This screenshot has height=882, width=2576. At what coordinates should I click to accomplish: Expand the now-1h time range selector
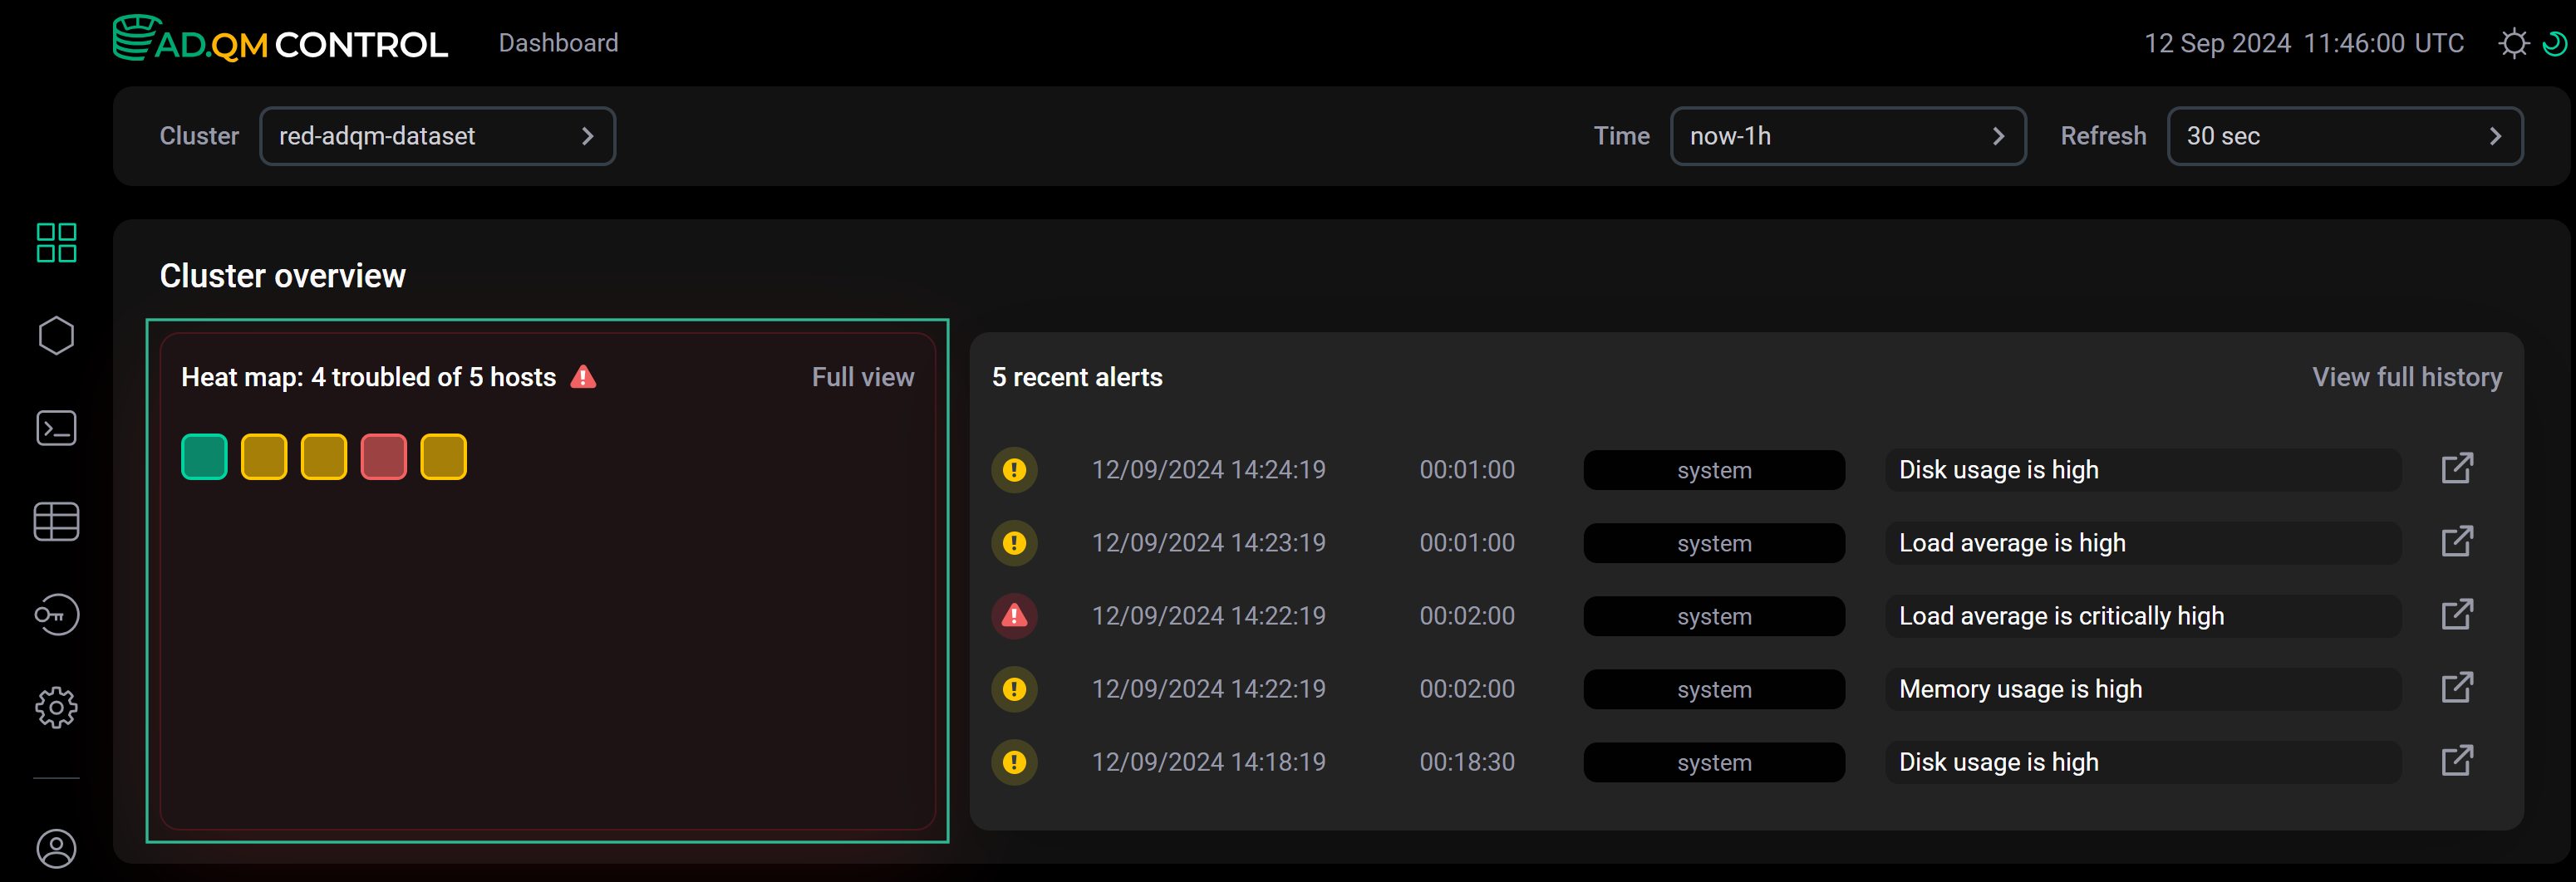point(1848,135)
